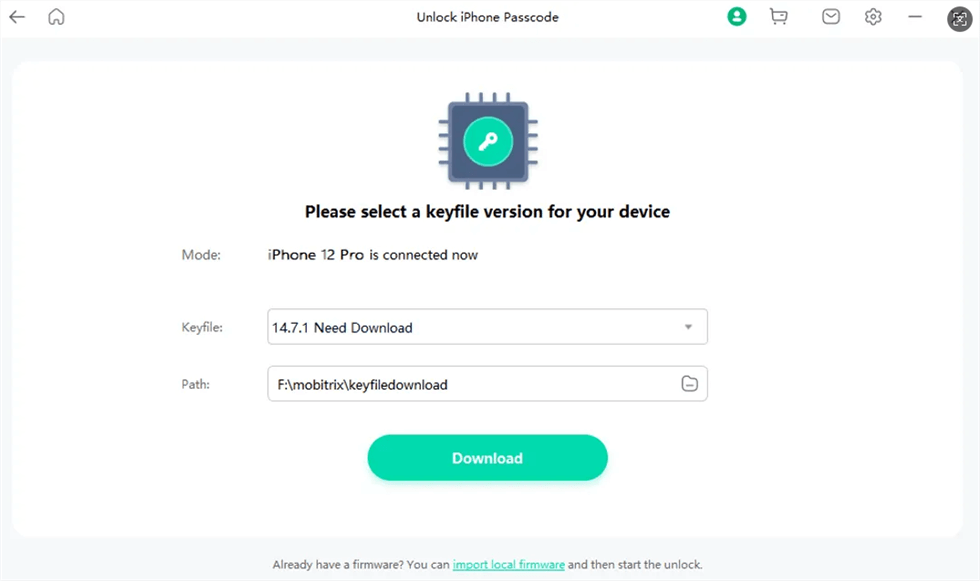980x581 pixels.
Task: Open the Home screen icon
Action: point(56,17)
